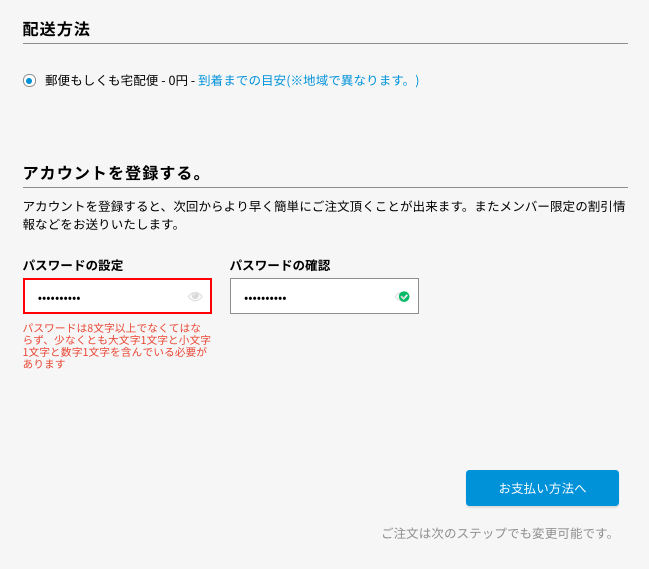This screenshot has width=649, height=569.
Task: Click the red password requirement error message
Action: [x=117, y=346]
